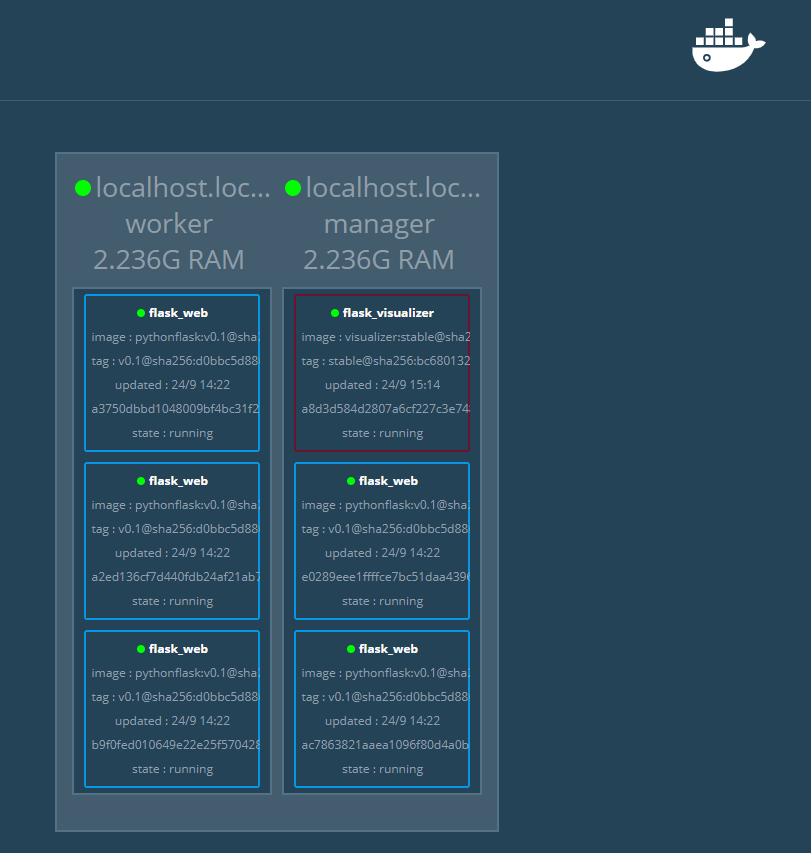Image resolution: width=811 pixels, height=853 pixels.
Task: Click the worker node's localhost hostname
Action: (183, 188)
